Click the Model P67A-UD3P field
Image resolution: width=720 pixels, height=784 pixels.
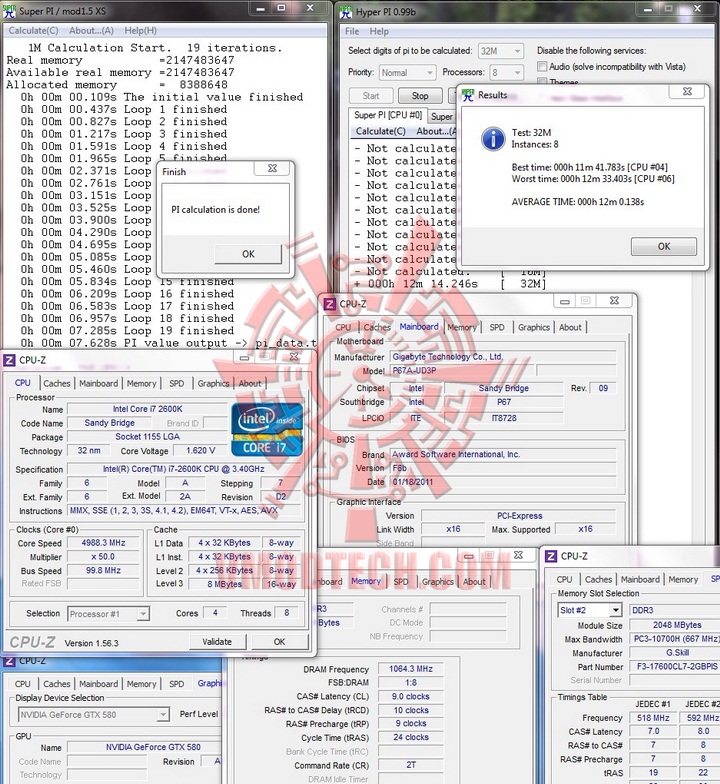click(462, 370)
